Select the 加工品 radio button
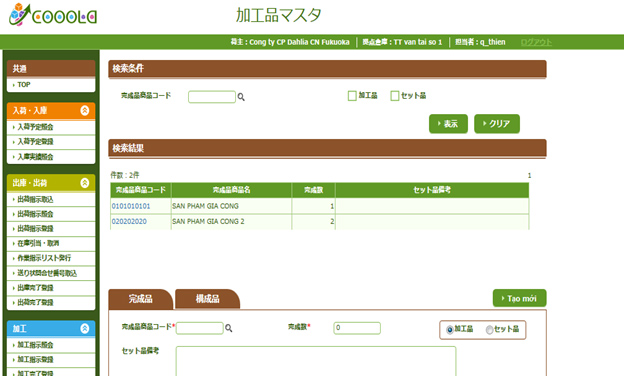Screen dimensions: 624x376 point(450,329)
